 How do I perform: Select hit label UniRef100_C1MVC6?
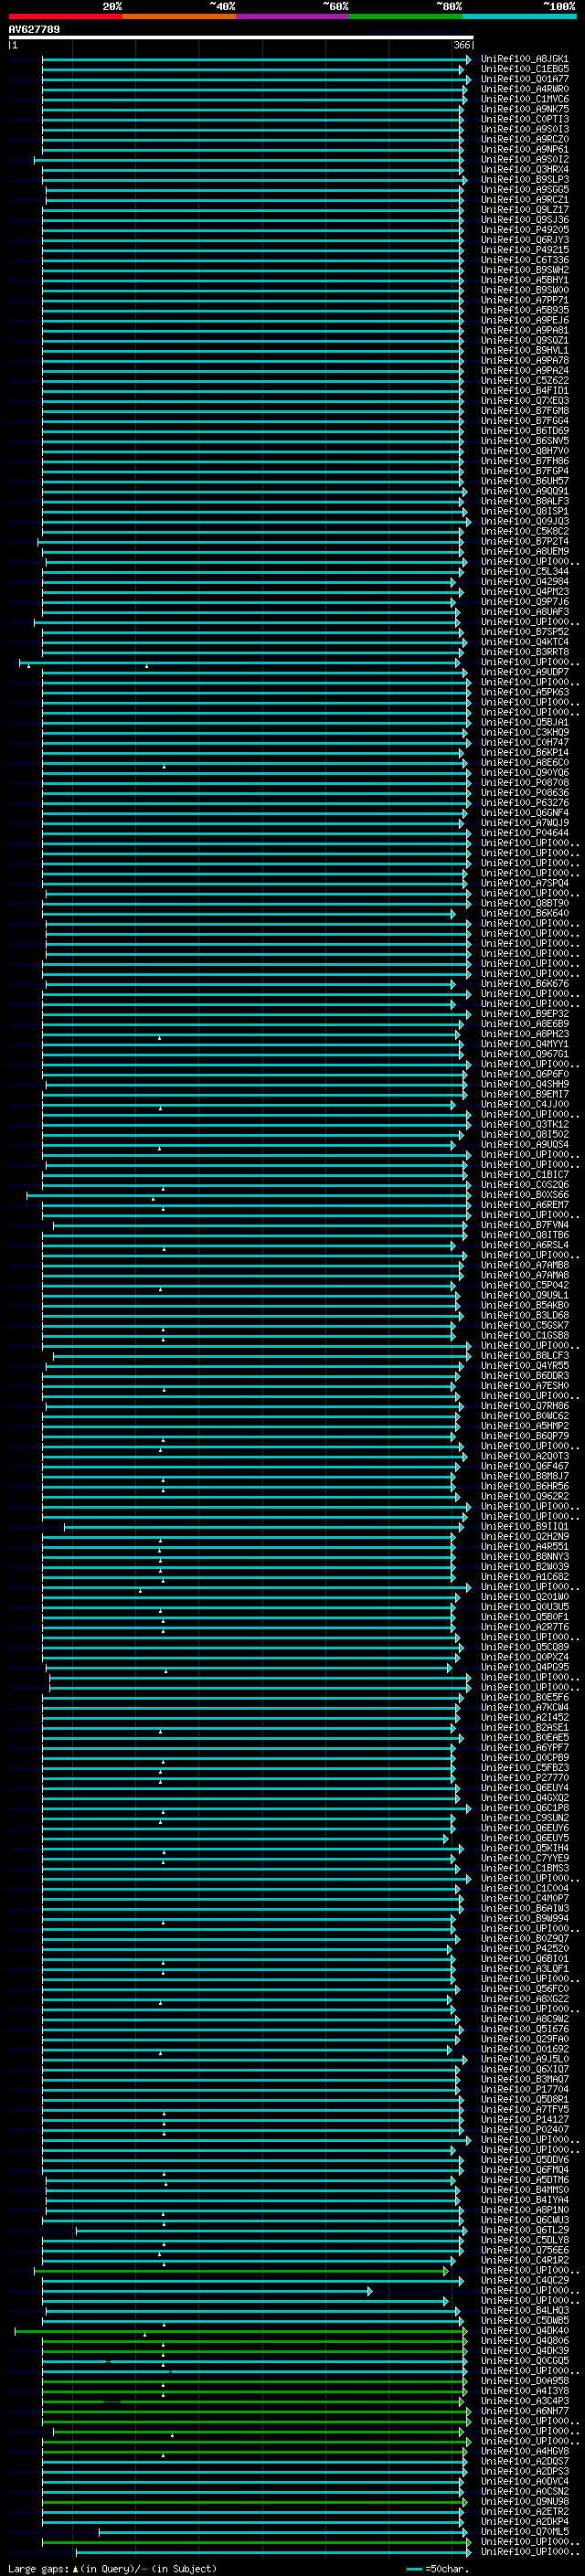525,99
